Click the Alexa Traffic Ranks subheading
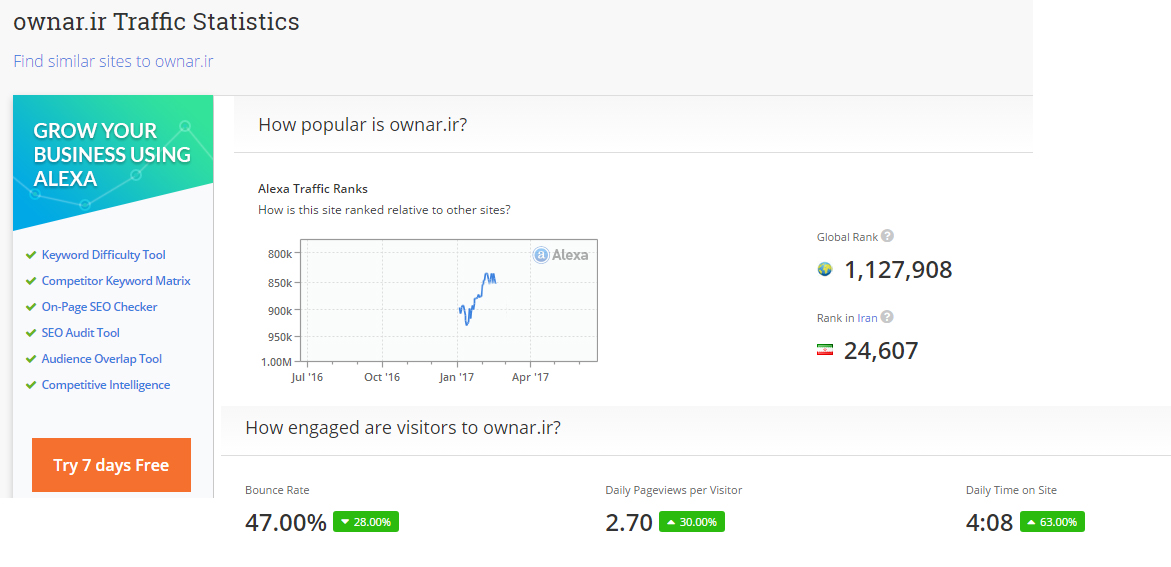 [x=313, y=189]
